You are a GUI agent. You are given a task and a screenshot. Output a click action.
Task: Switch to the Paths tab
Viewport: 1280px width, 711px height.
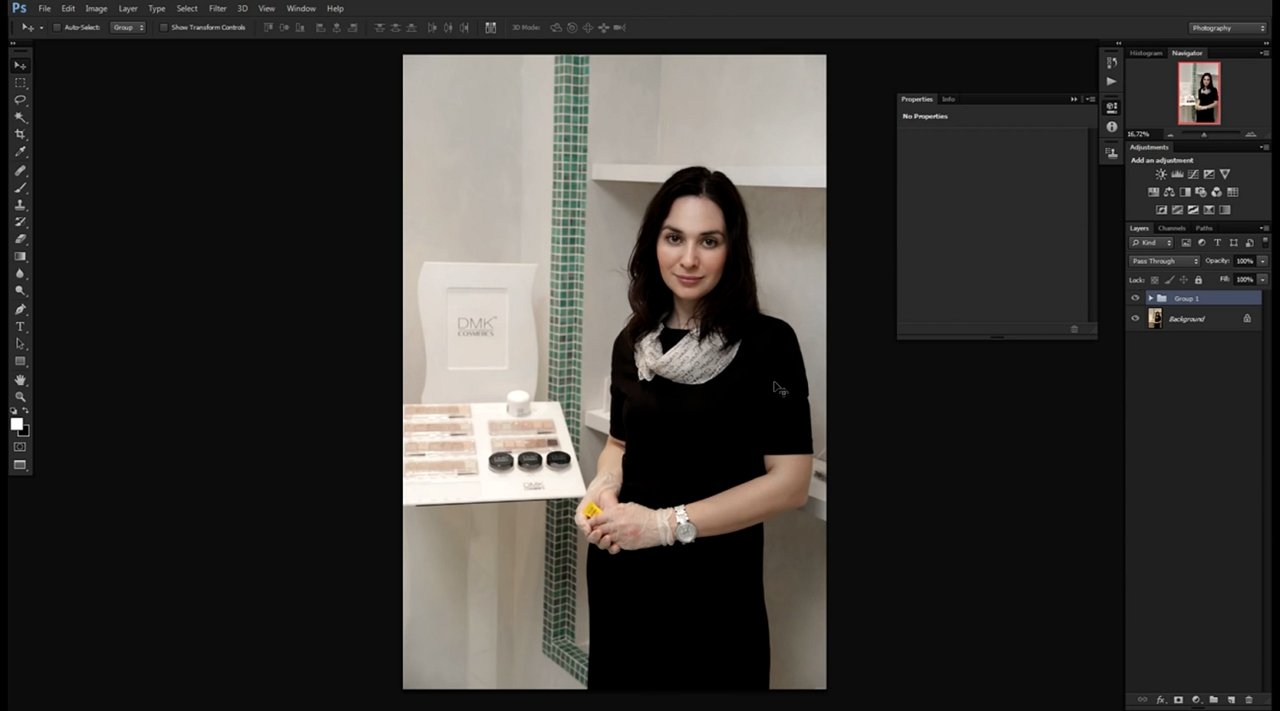pos(1204,228)
